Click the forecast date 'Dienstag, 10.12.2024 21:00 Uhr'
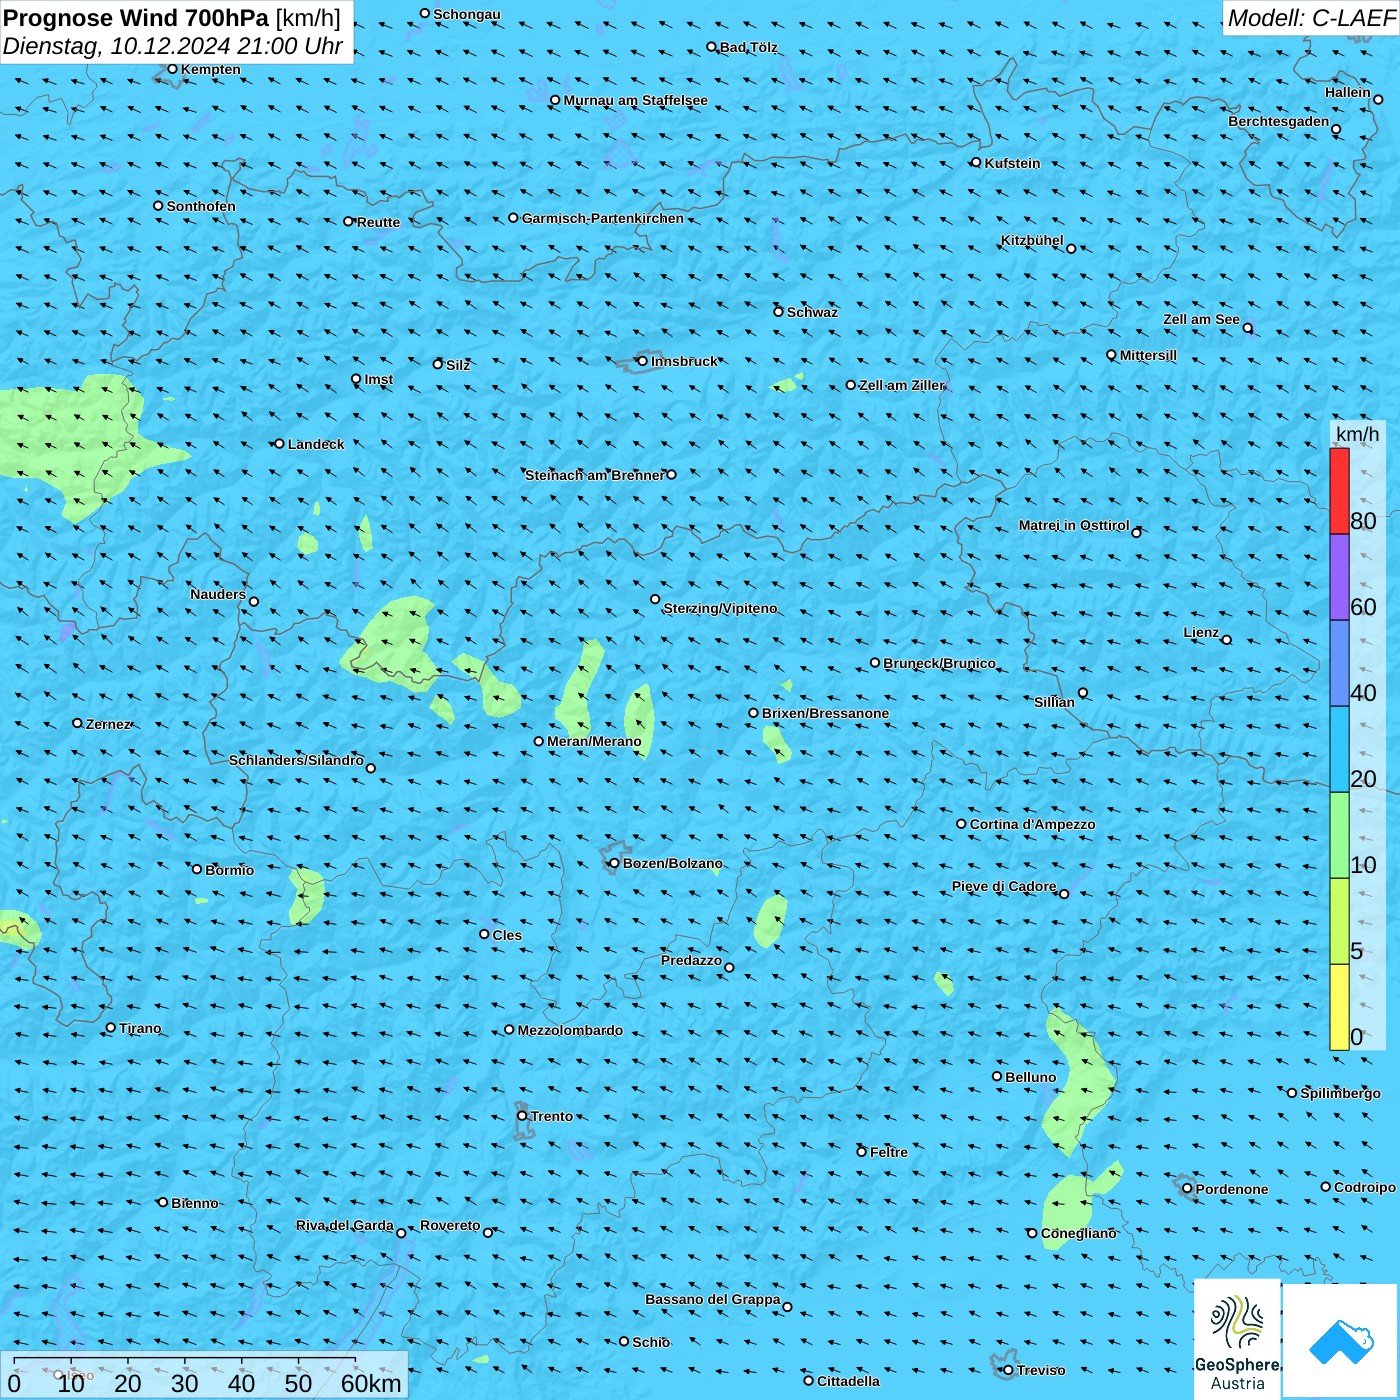The width and height of the screenshot is (1400, 1400). (x=173, y=46)
